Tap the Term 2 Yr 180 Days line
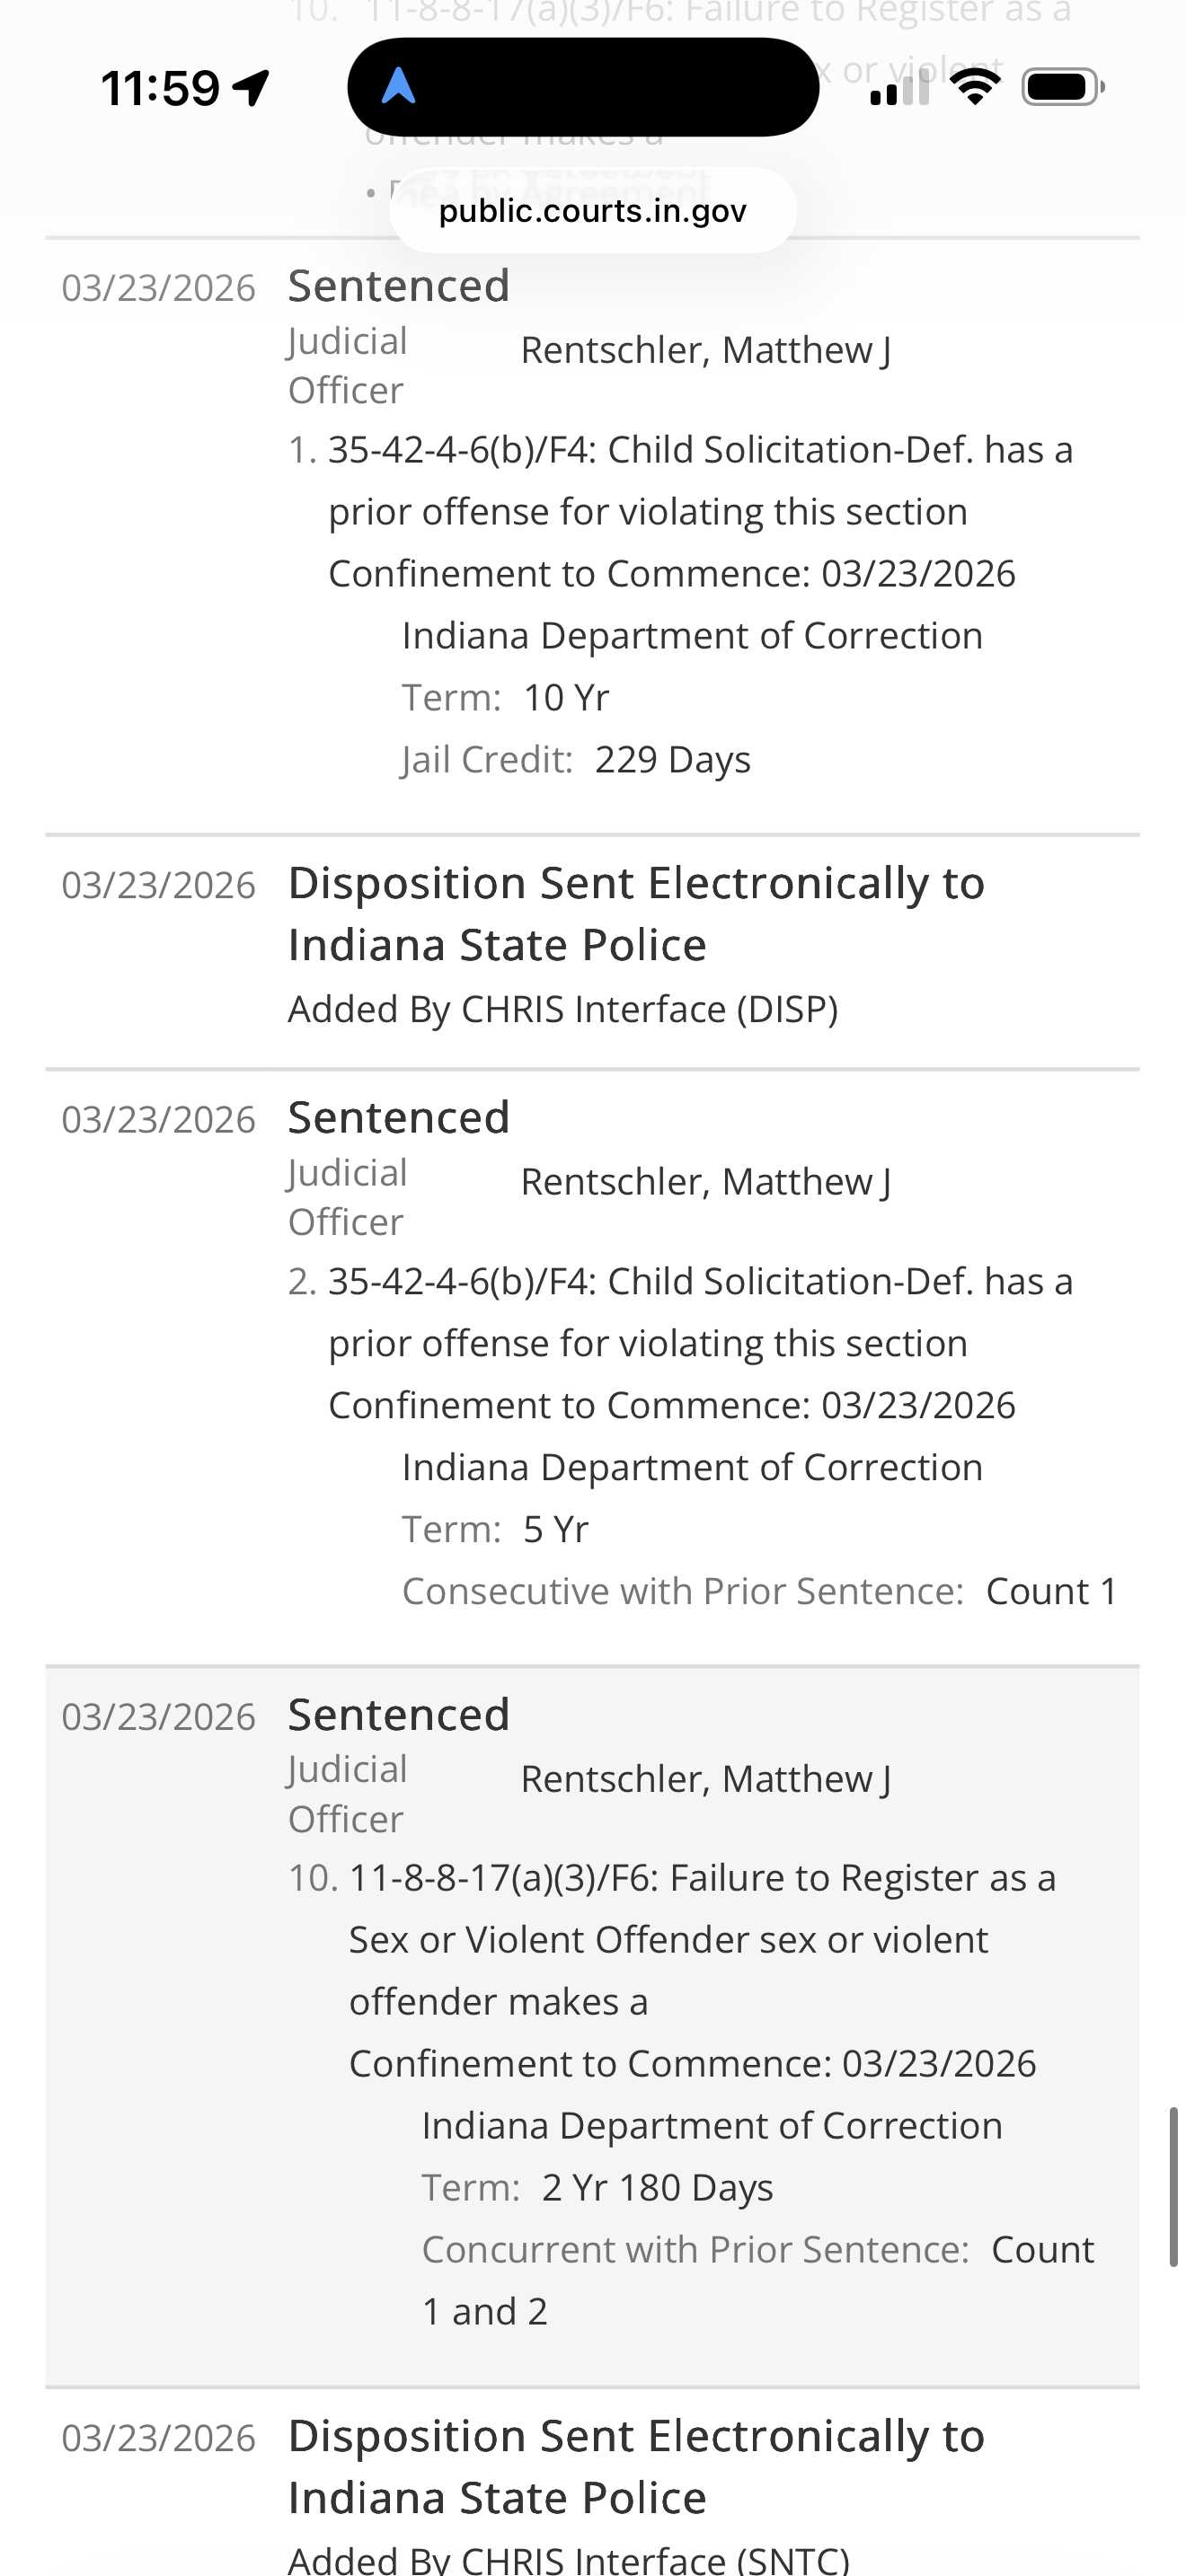Screen dimensions: 1186x2576 point(597,2188)
